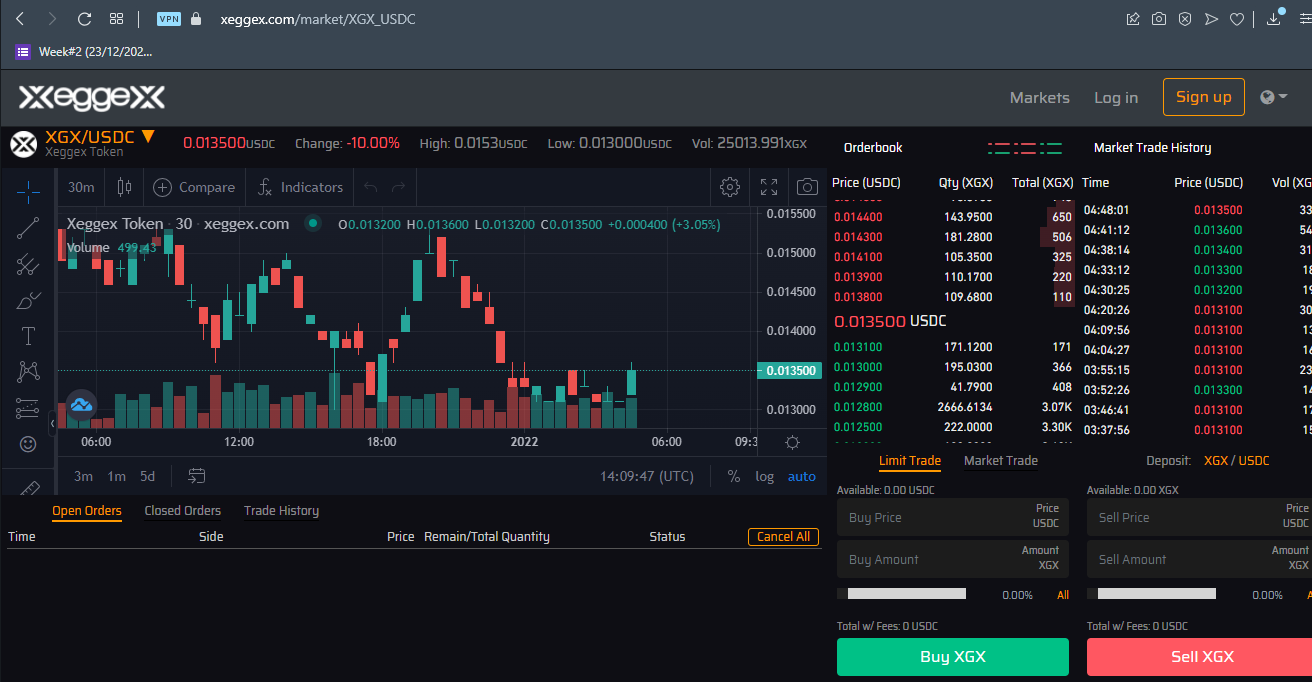
Task: Open timezone menu at 14:09:47 (UTC)
Action: click(647, 476)
